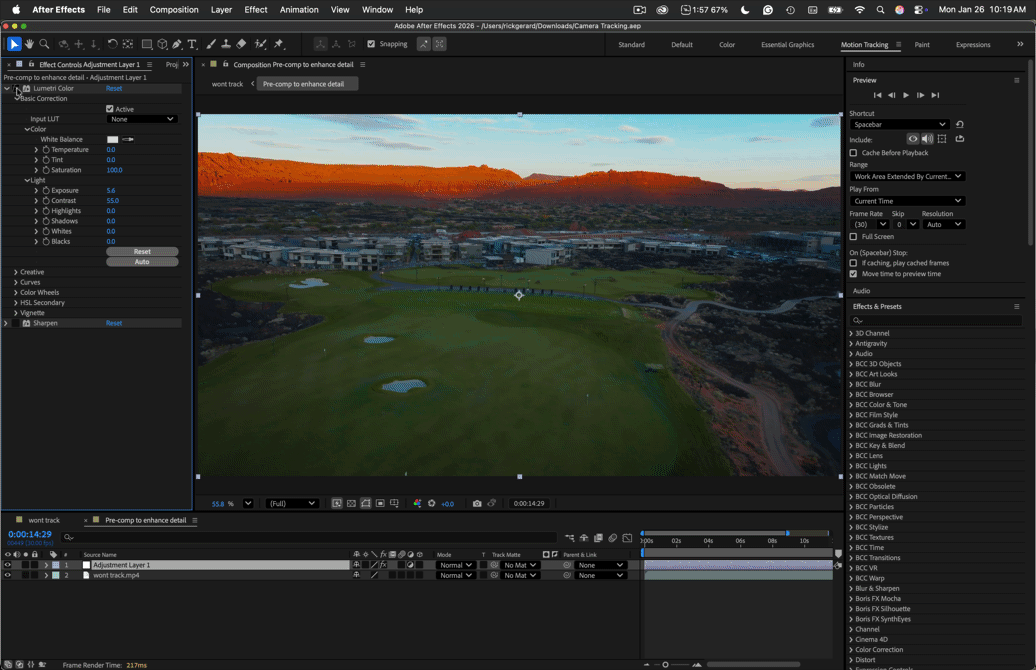
Task: Open the Composition menu
Action: (174, 10)
